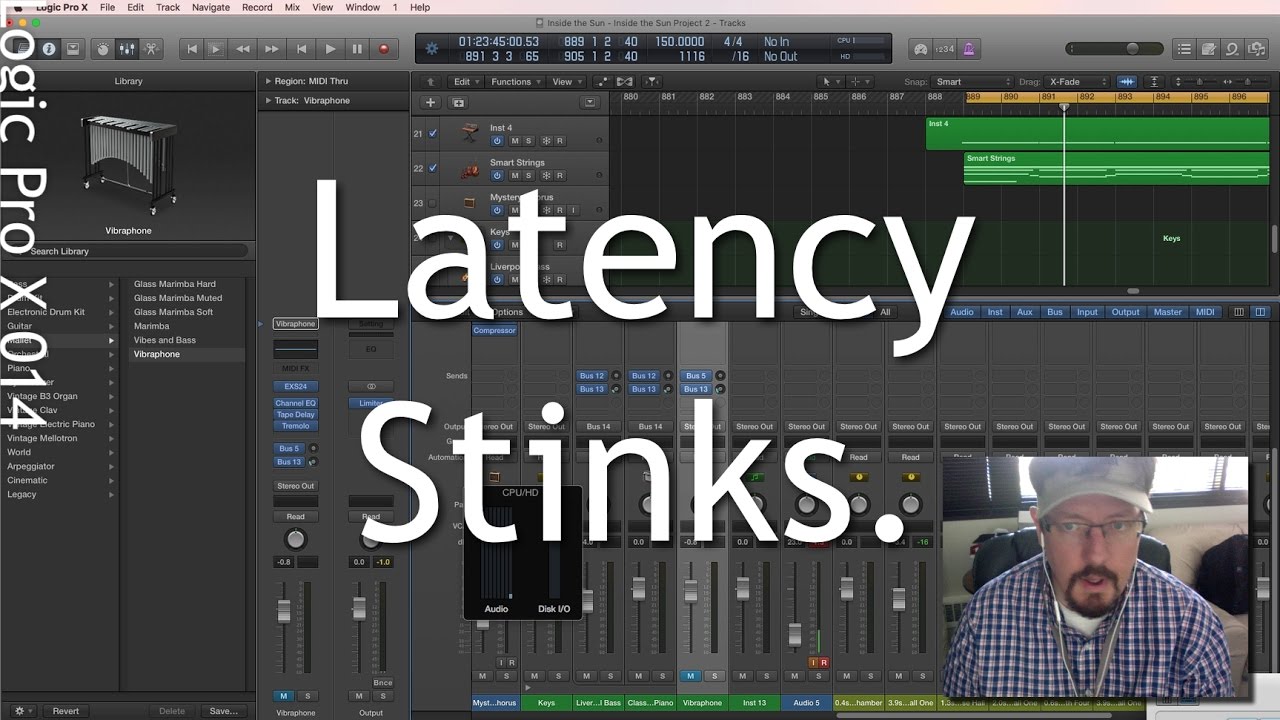Click the Go to Beginning transport button
The image size is (1280, 720).
pyautogui.click(x=192, y=48)
